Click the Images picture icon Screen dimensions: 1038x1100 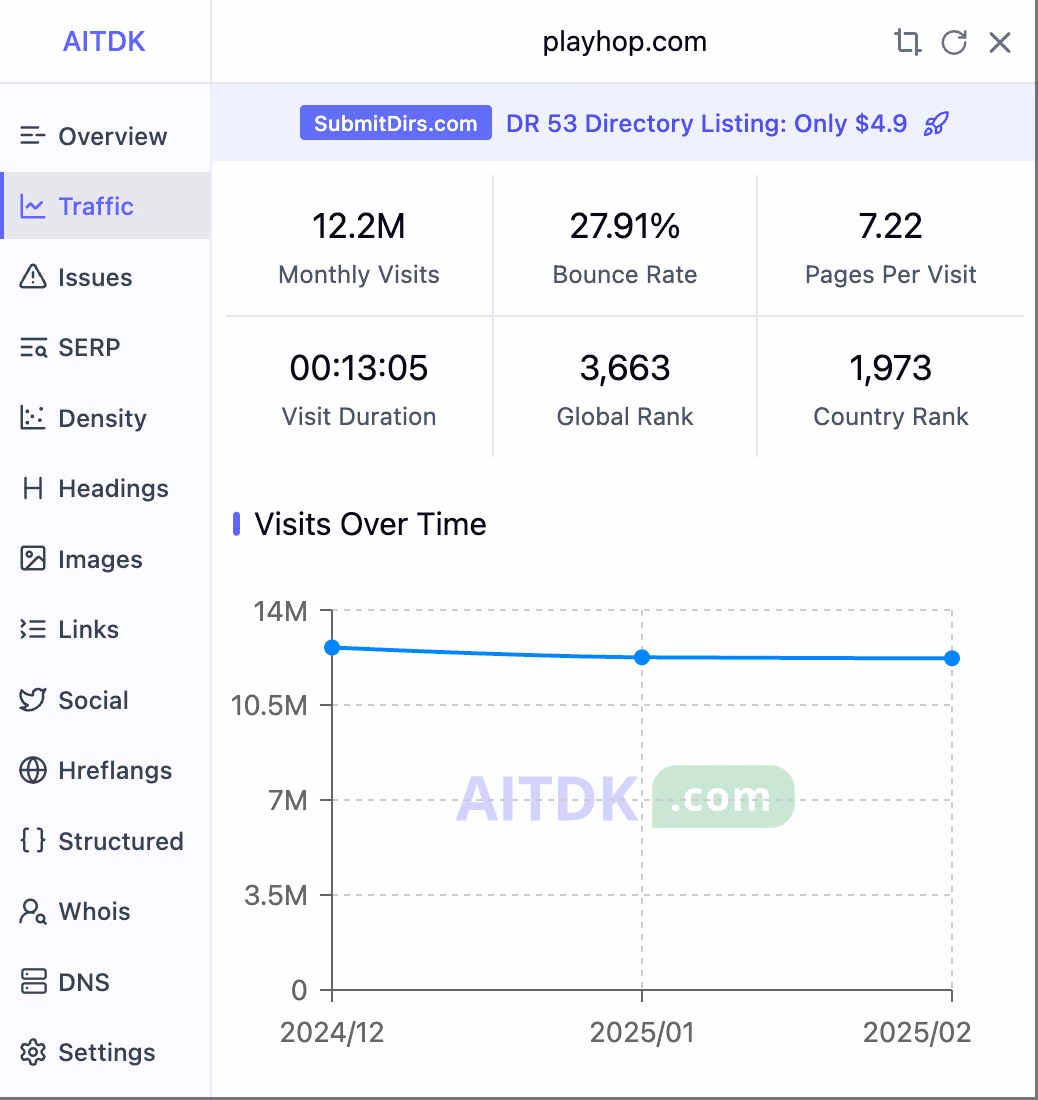(x=33, y=559)
